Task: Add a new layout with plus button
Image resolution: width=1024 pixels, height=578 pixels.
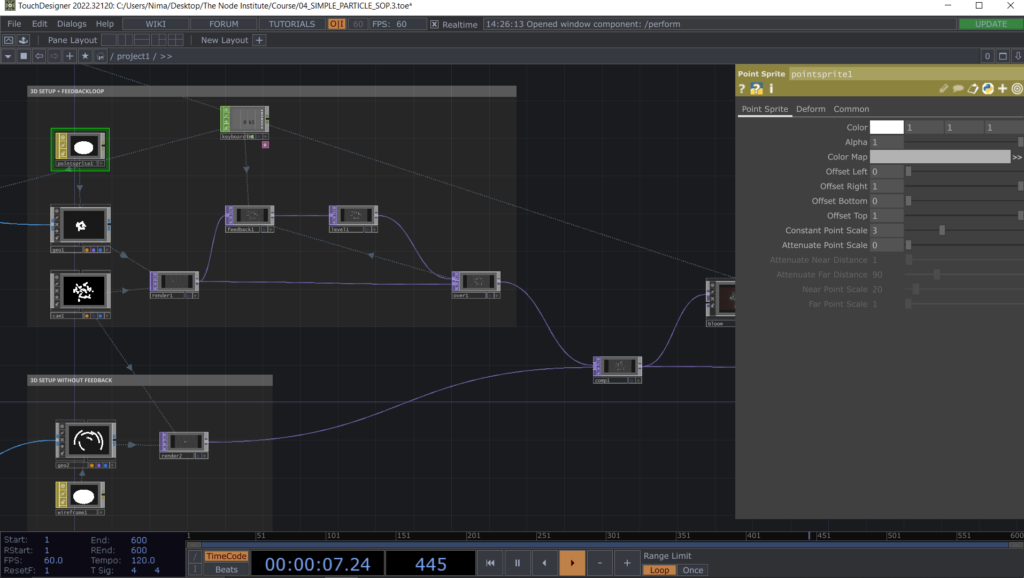Action: (x=259, y=40)
